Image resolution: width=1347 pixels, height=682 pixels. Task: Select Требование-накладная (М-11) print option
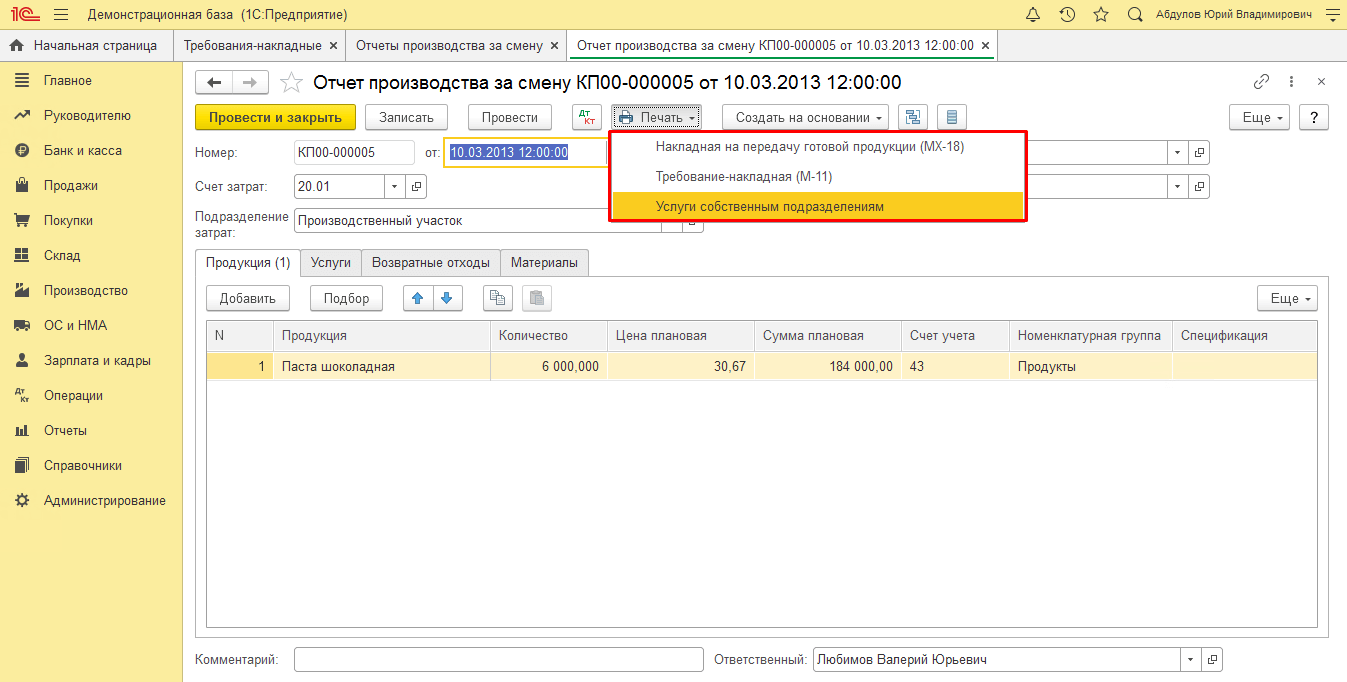coord(744,176)
